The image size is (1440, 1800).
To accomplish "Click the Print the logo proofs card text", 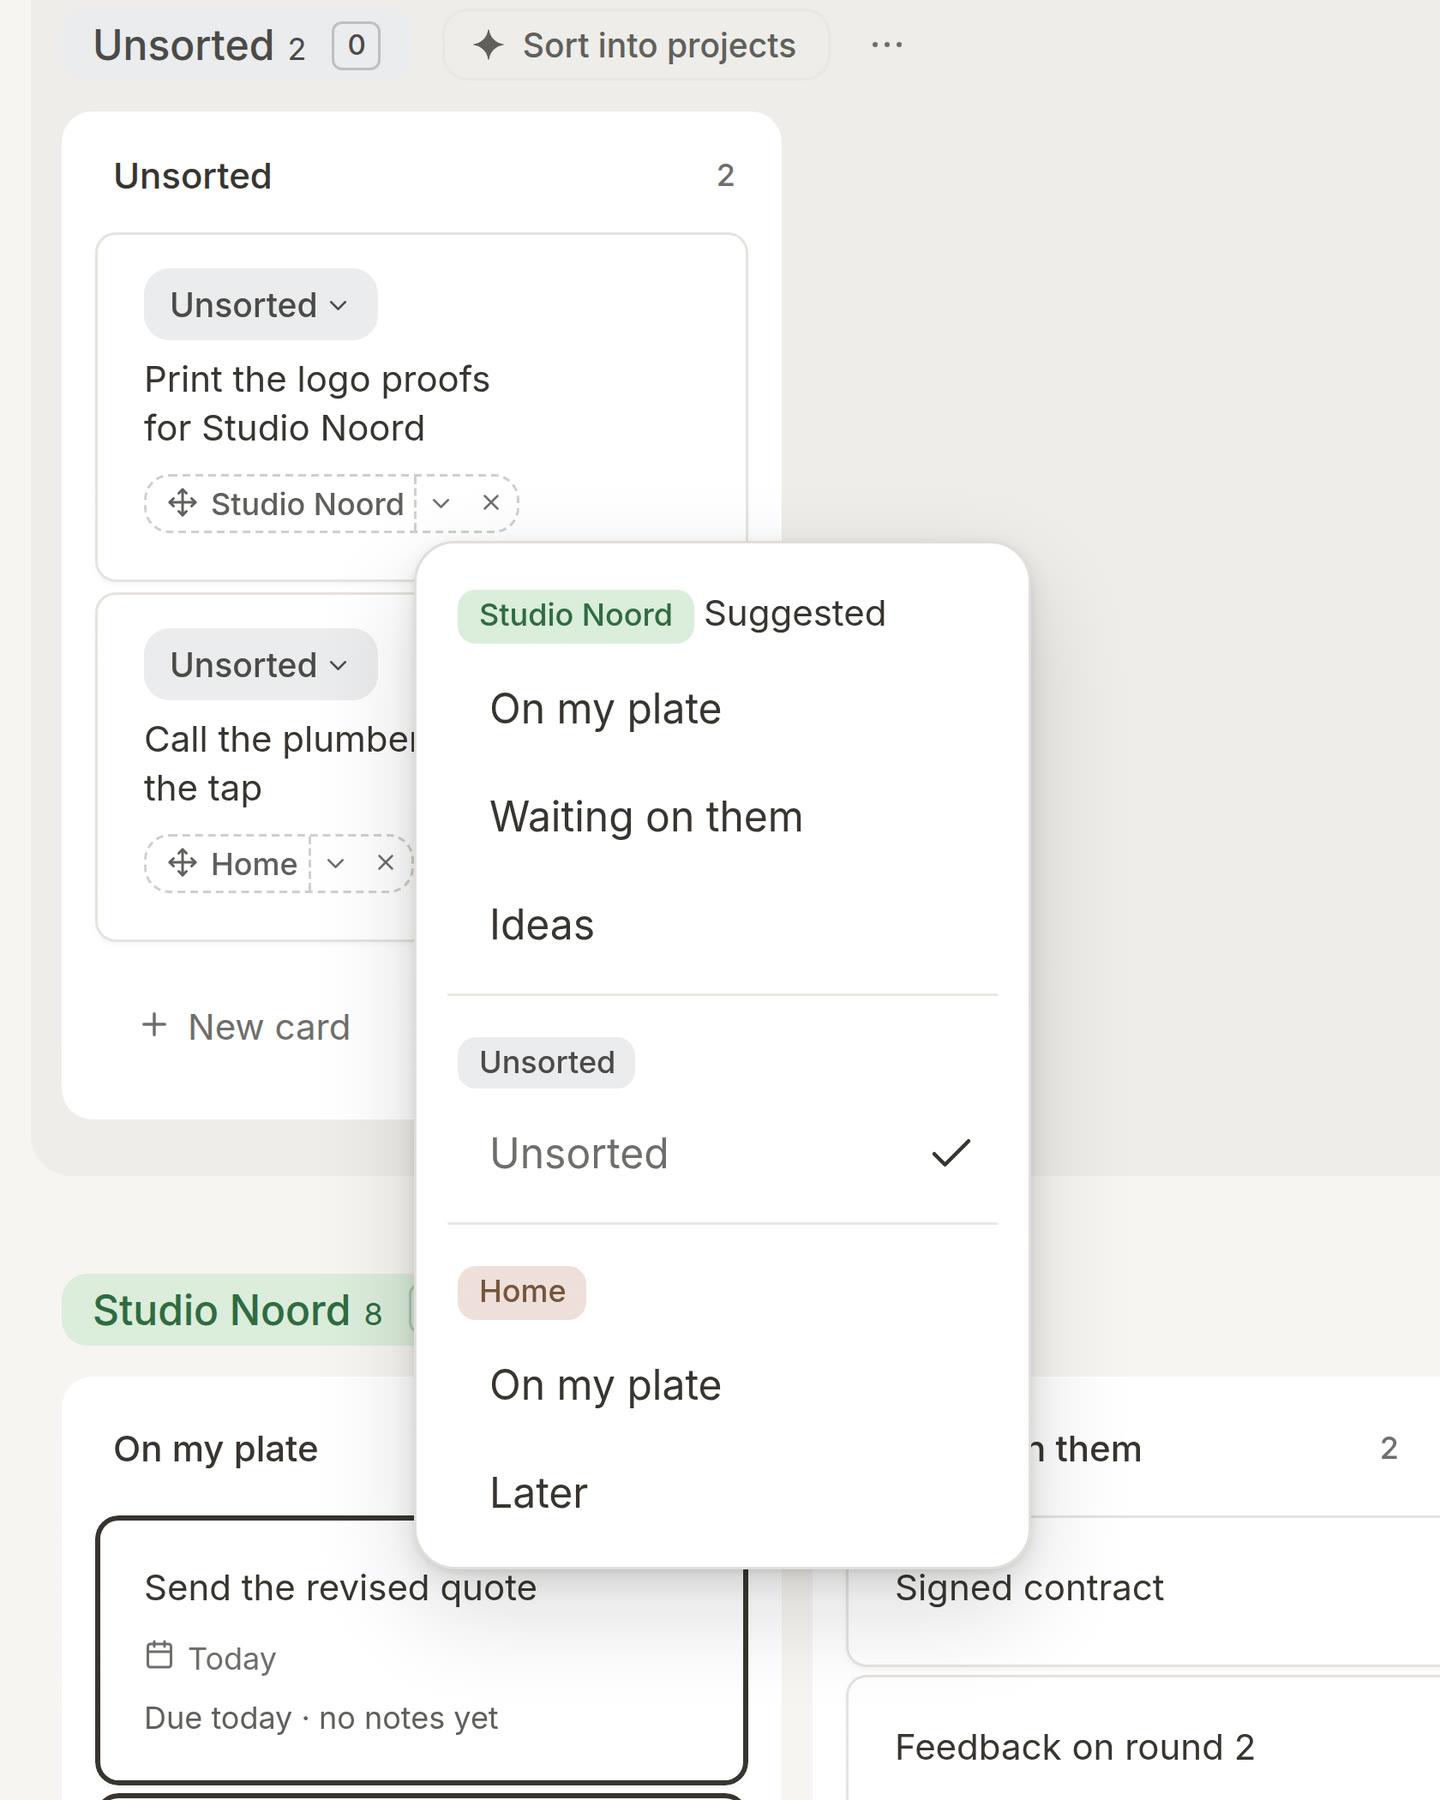I will pos(317,404).
